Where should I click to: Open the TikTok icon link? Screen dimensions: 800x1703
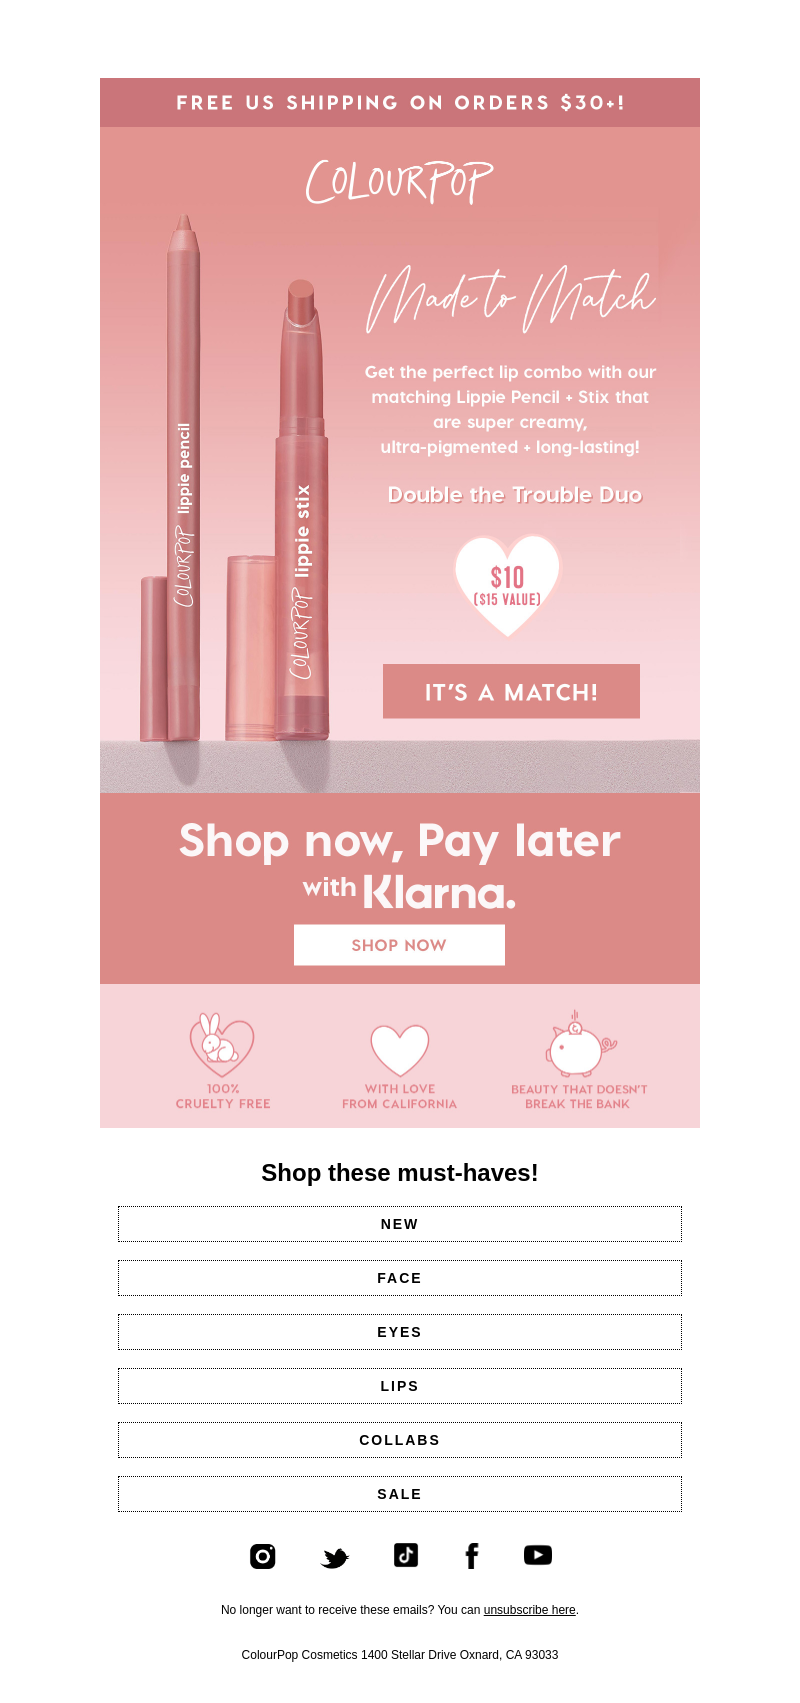click(x=406, y=1555)
